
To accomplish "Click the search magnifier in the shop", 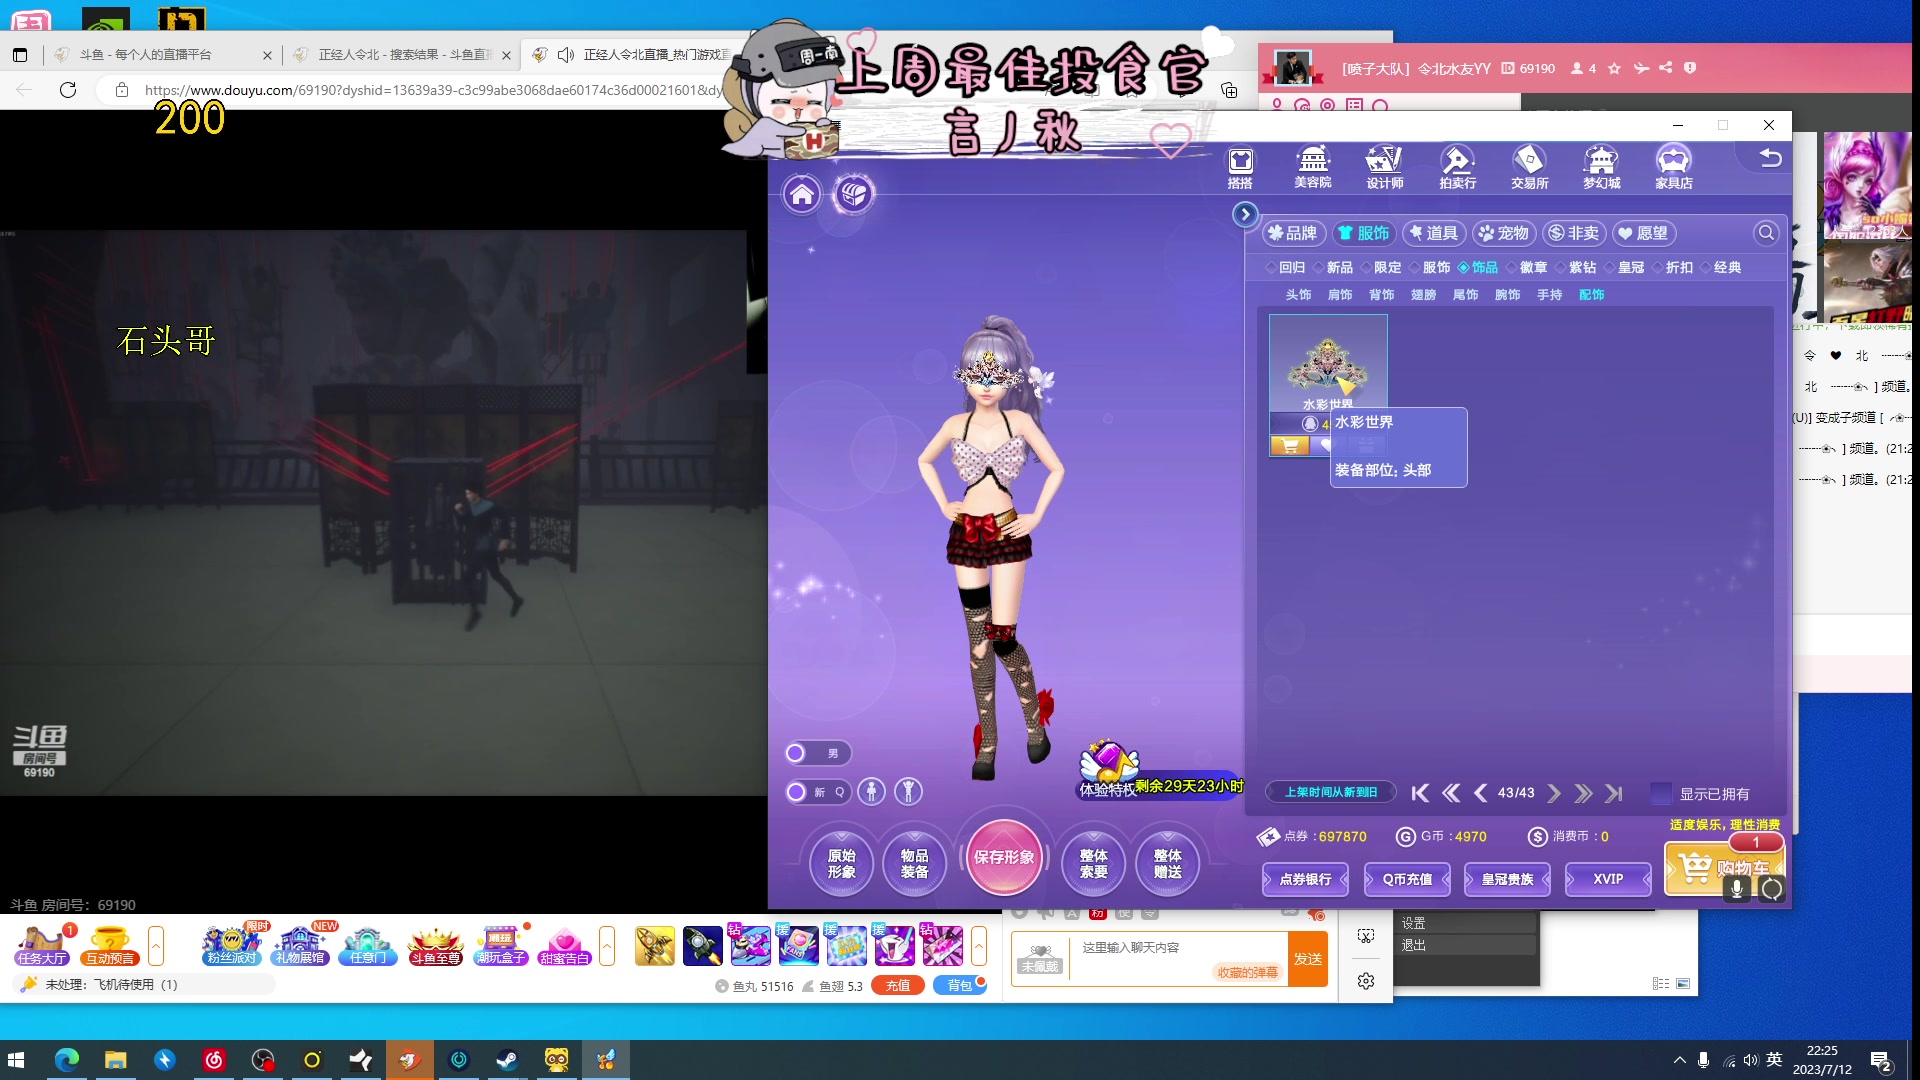I will [1767, 233].
